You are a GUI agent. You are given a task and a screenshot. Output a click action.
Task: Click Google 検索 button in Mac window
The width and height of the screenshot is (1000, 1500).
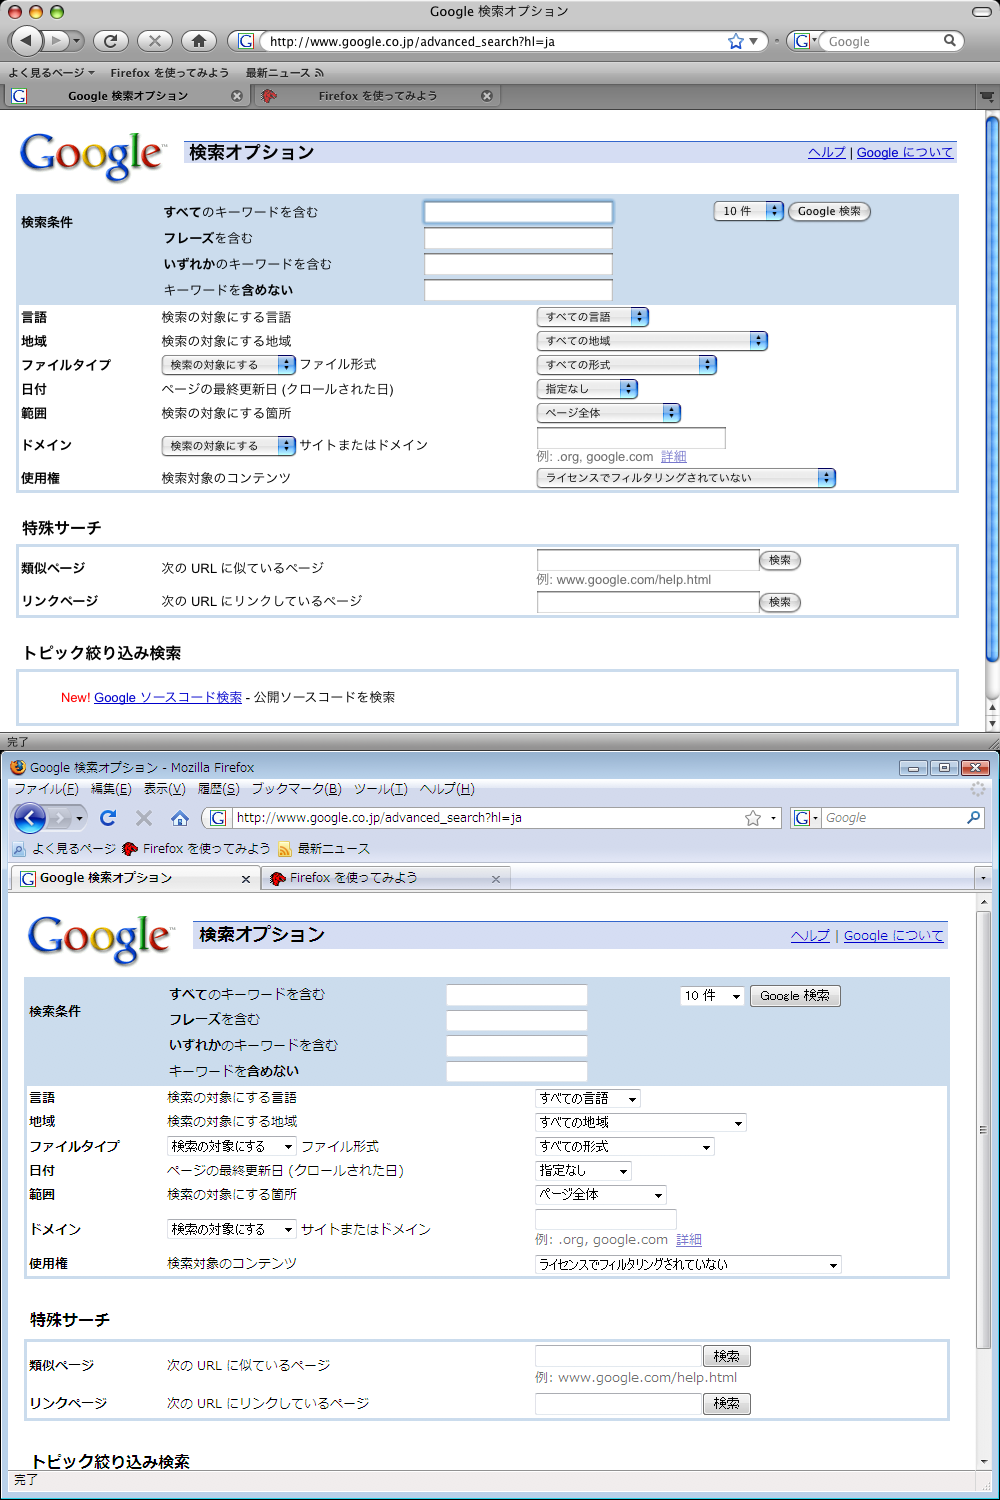tap(829, 211)
